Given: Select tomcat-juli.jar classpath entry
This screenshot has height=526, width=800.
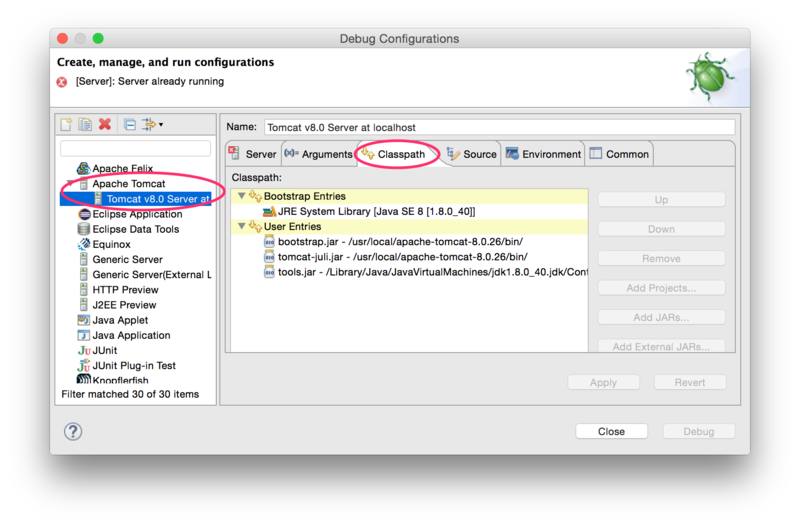Looking at the screenshot, I should click(x=403, y=257).
